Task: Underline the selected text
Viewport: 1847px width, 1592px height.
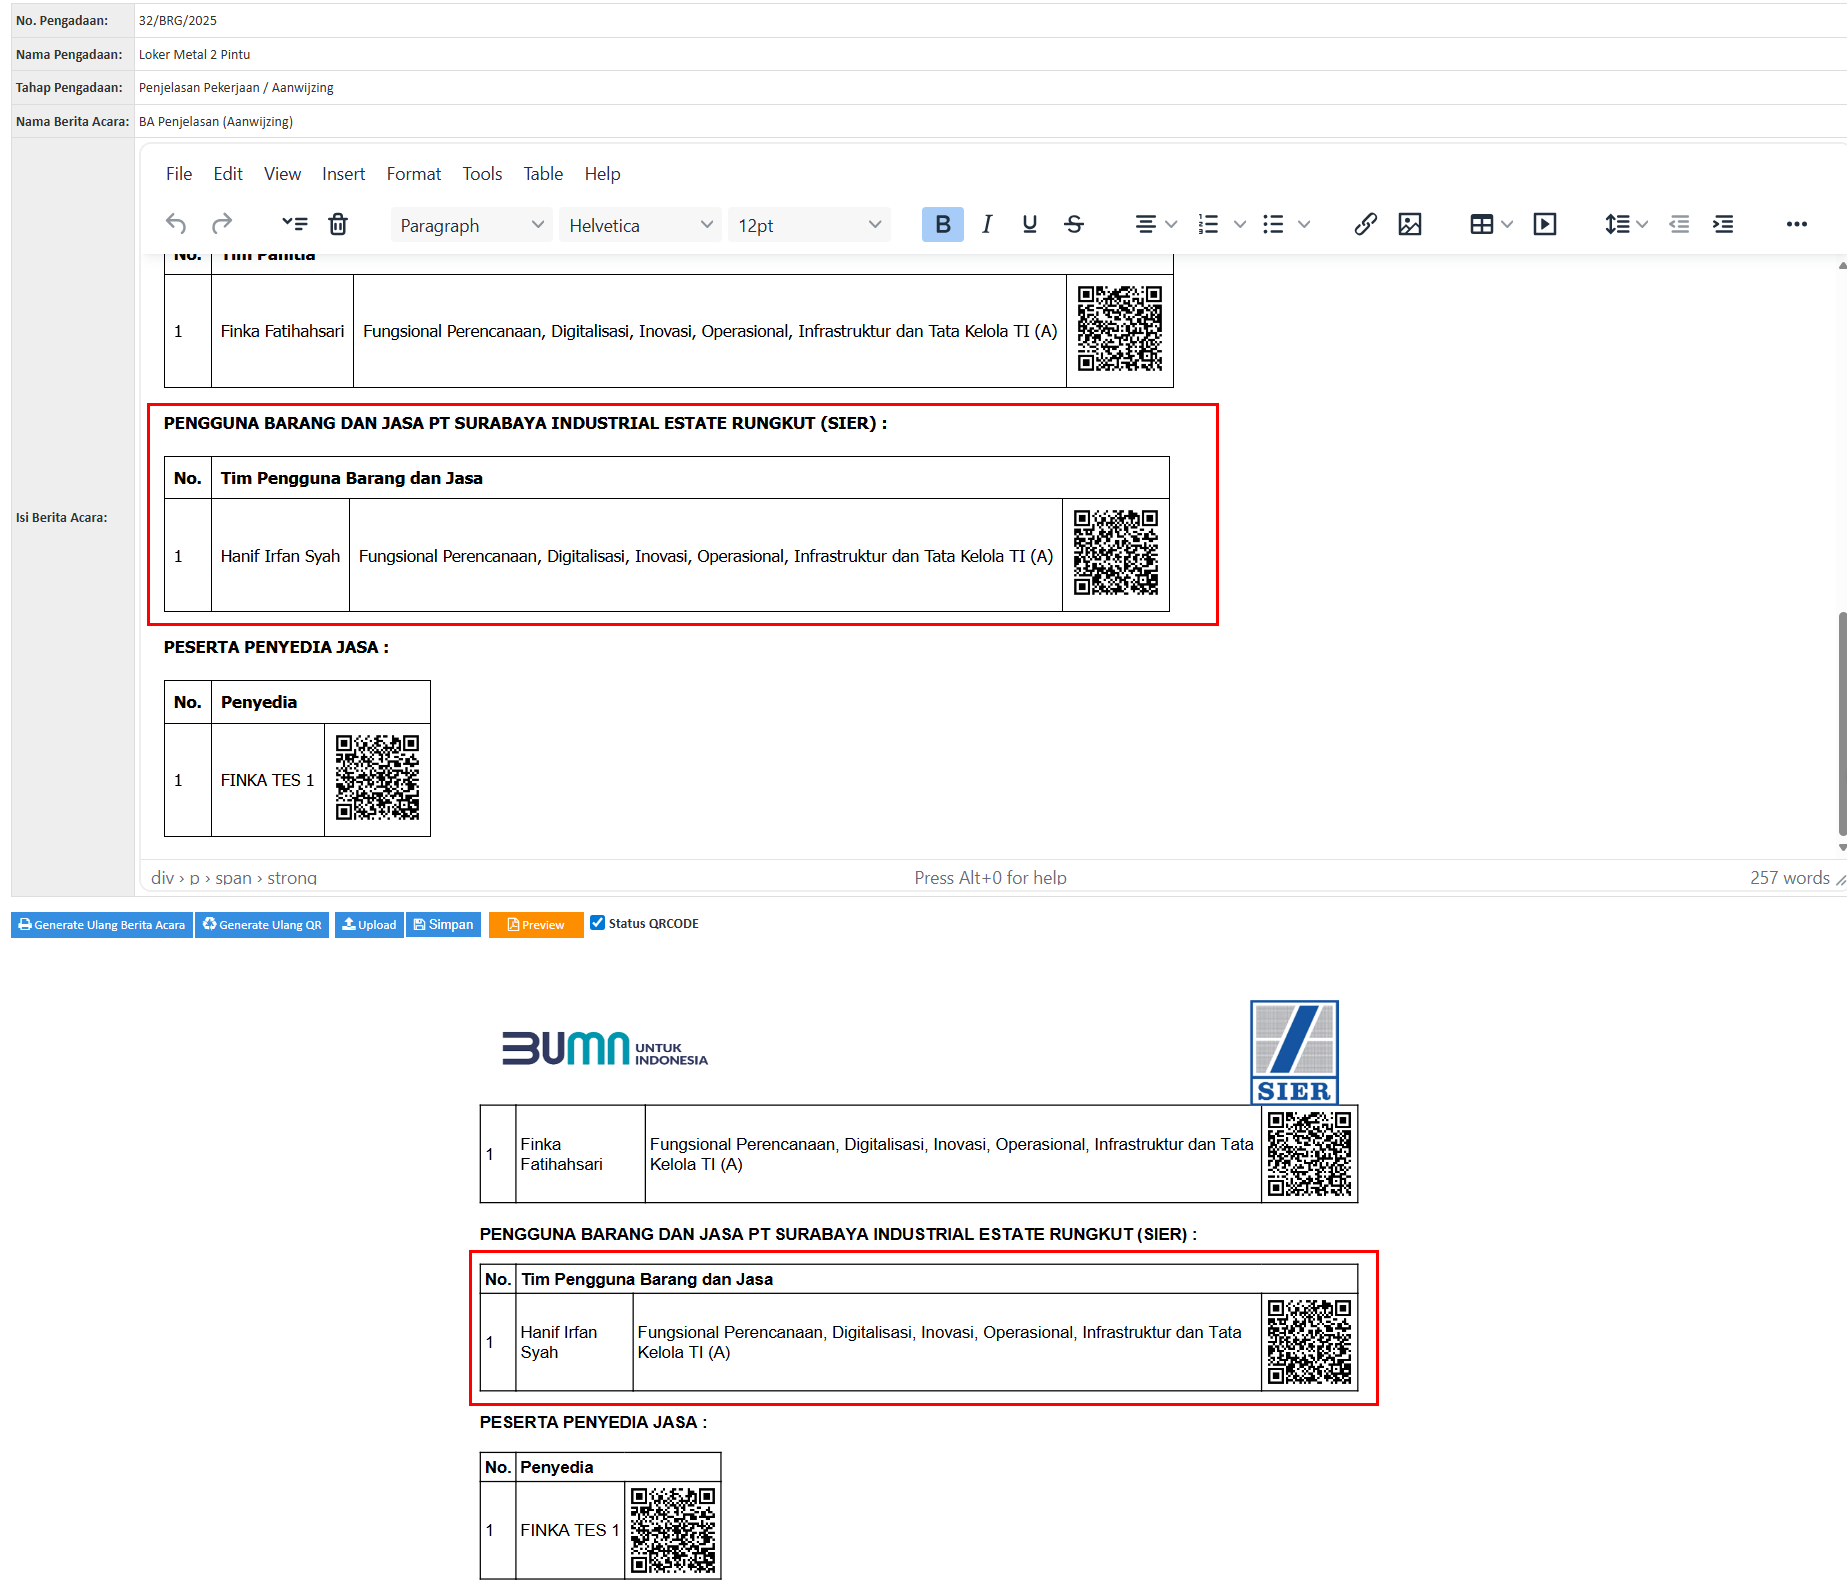Action: pos(1030,224)
